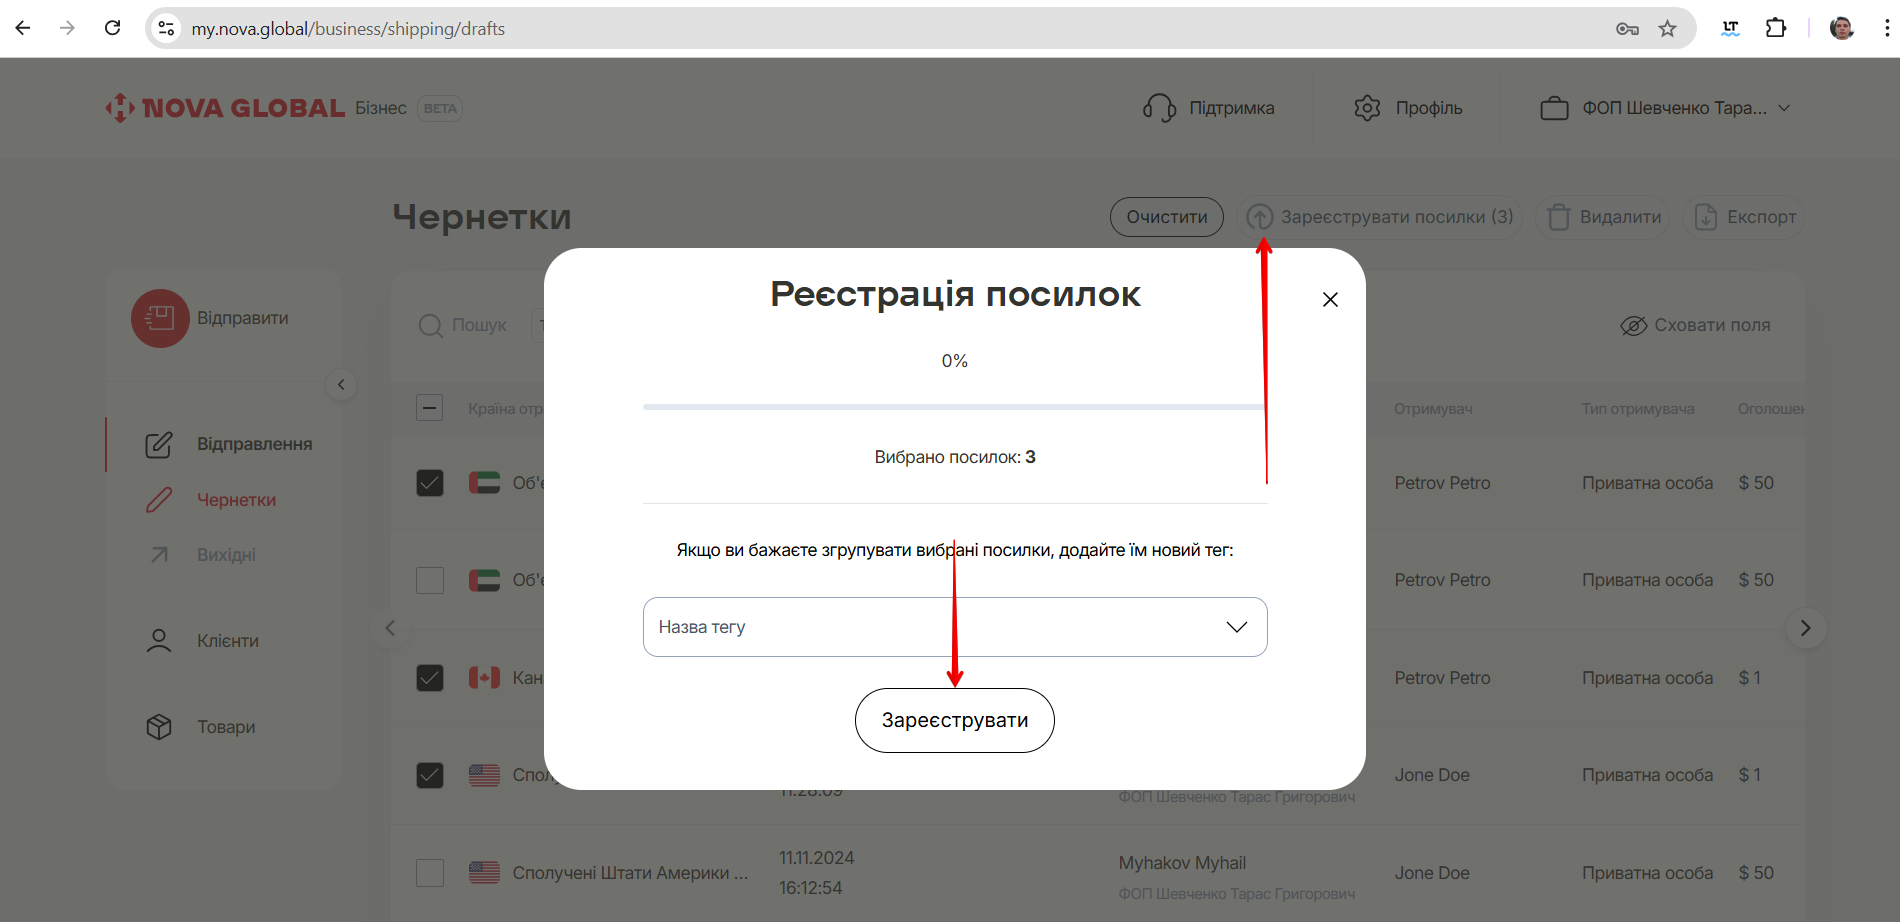Click the Товари box icon
This screenshot has width=1900, height=922.
[x=159, y=727]
